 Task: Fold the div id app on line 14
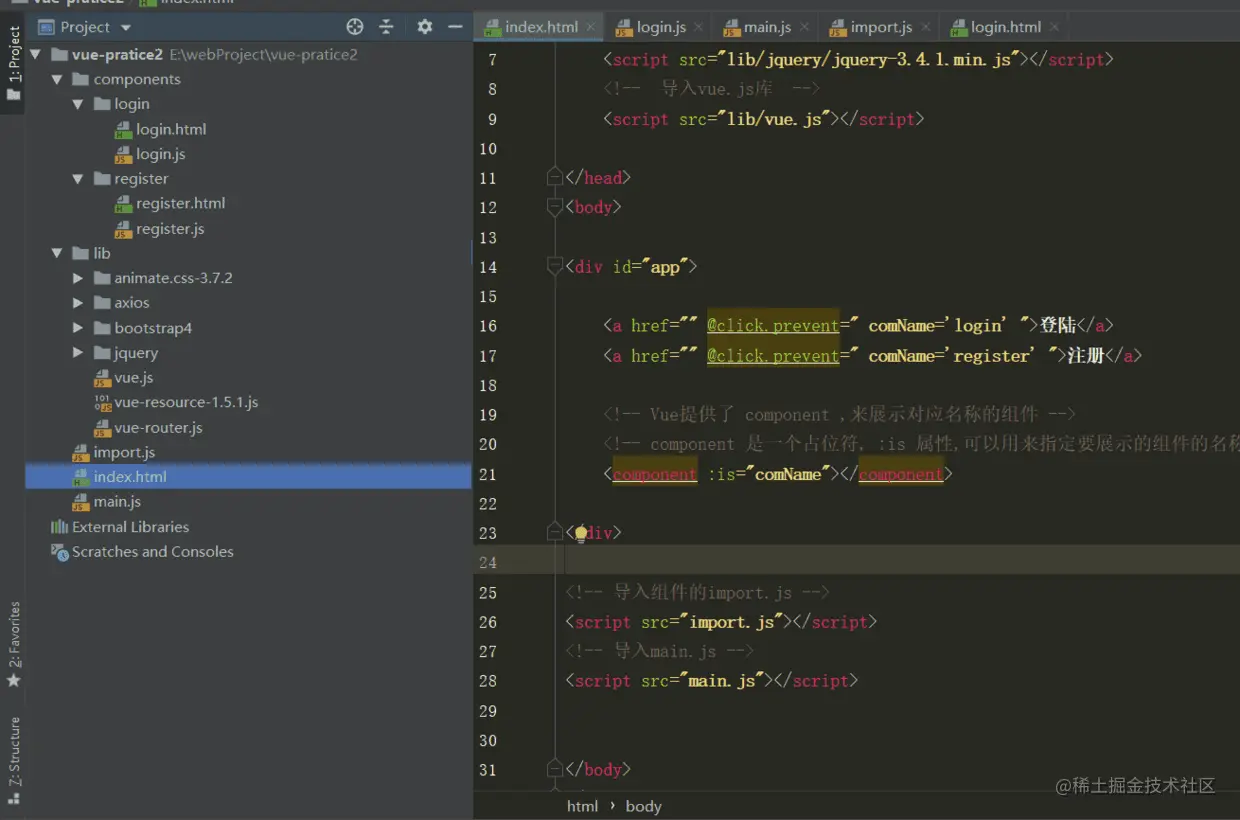(x=555, y=267)
